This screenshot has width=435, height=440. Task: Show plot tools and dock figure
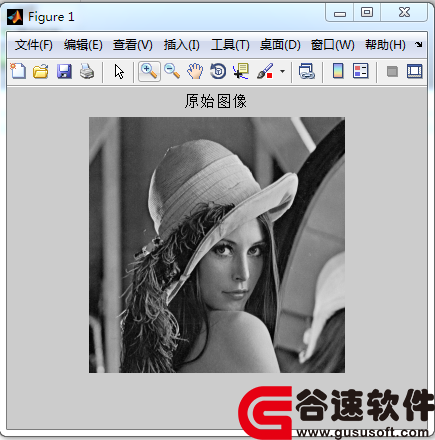click(x=415, y=71)
